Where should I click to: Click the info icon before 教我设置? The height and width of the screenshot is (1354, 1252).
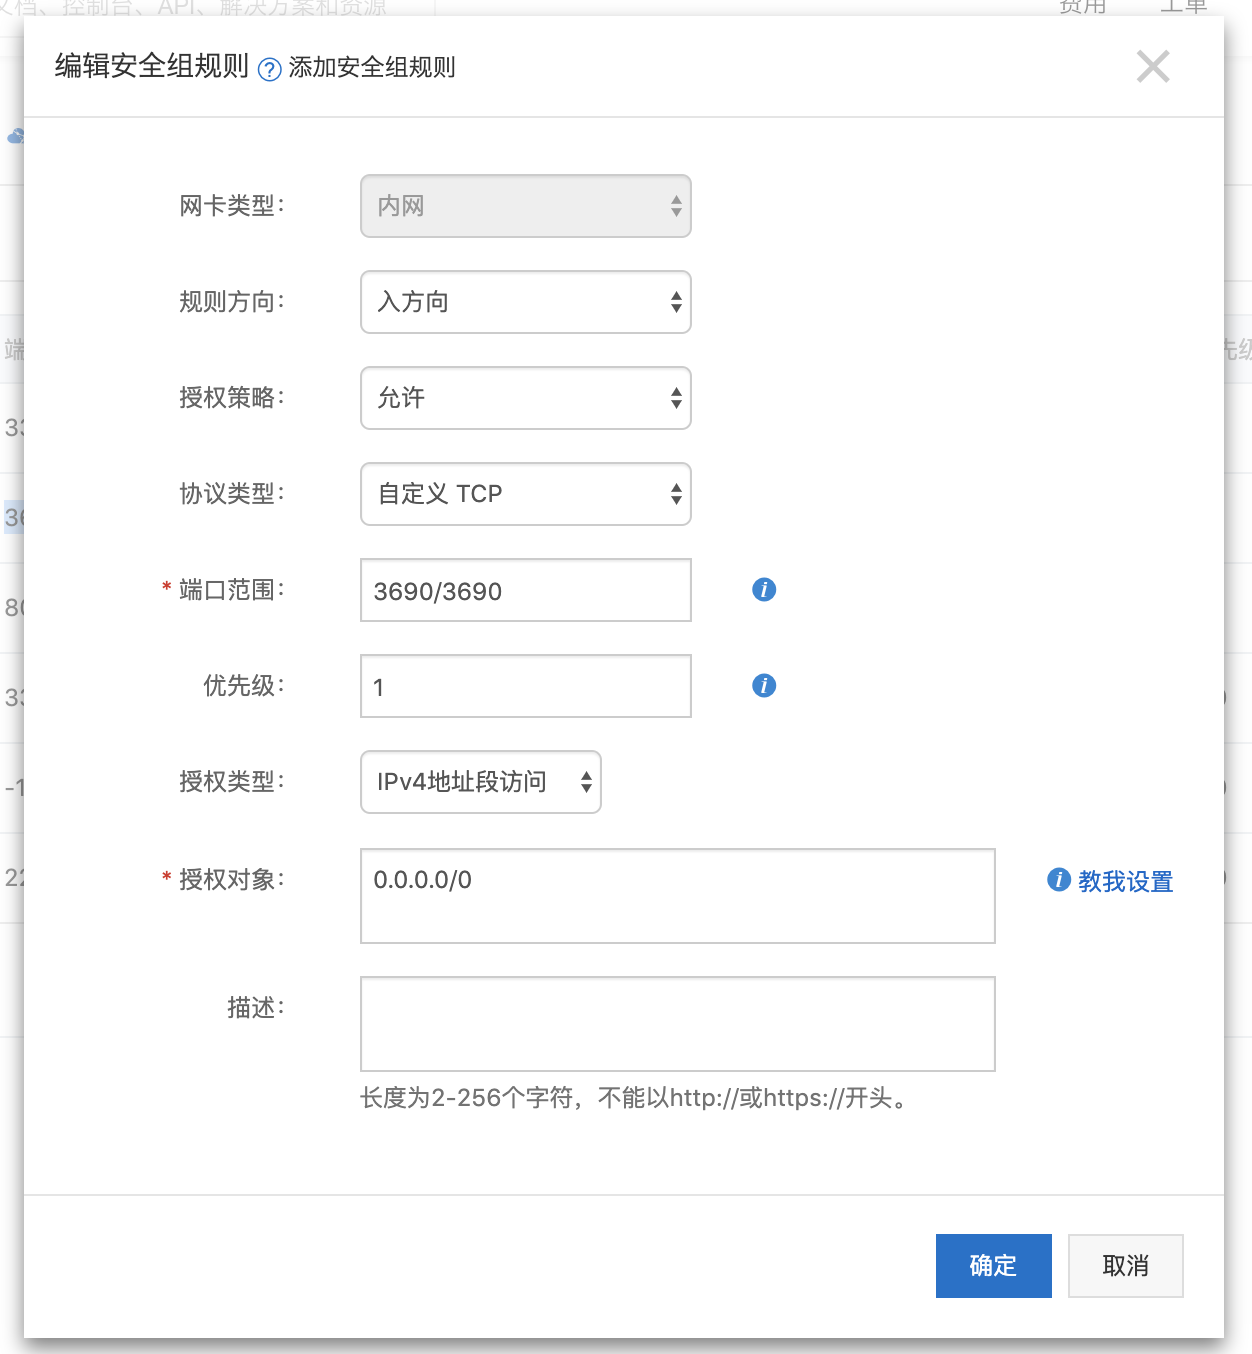[1057, 881]
